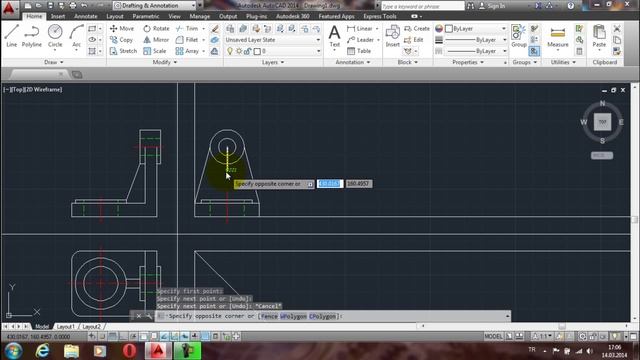Click the Scale tool
640x360 pixels.
pos(154,51)
